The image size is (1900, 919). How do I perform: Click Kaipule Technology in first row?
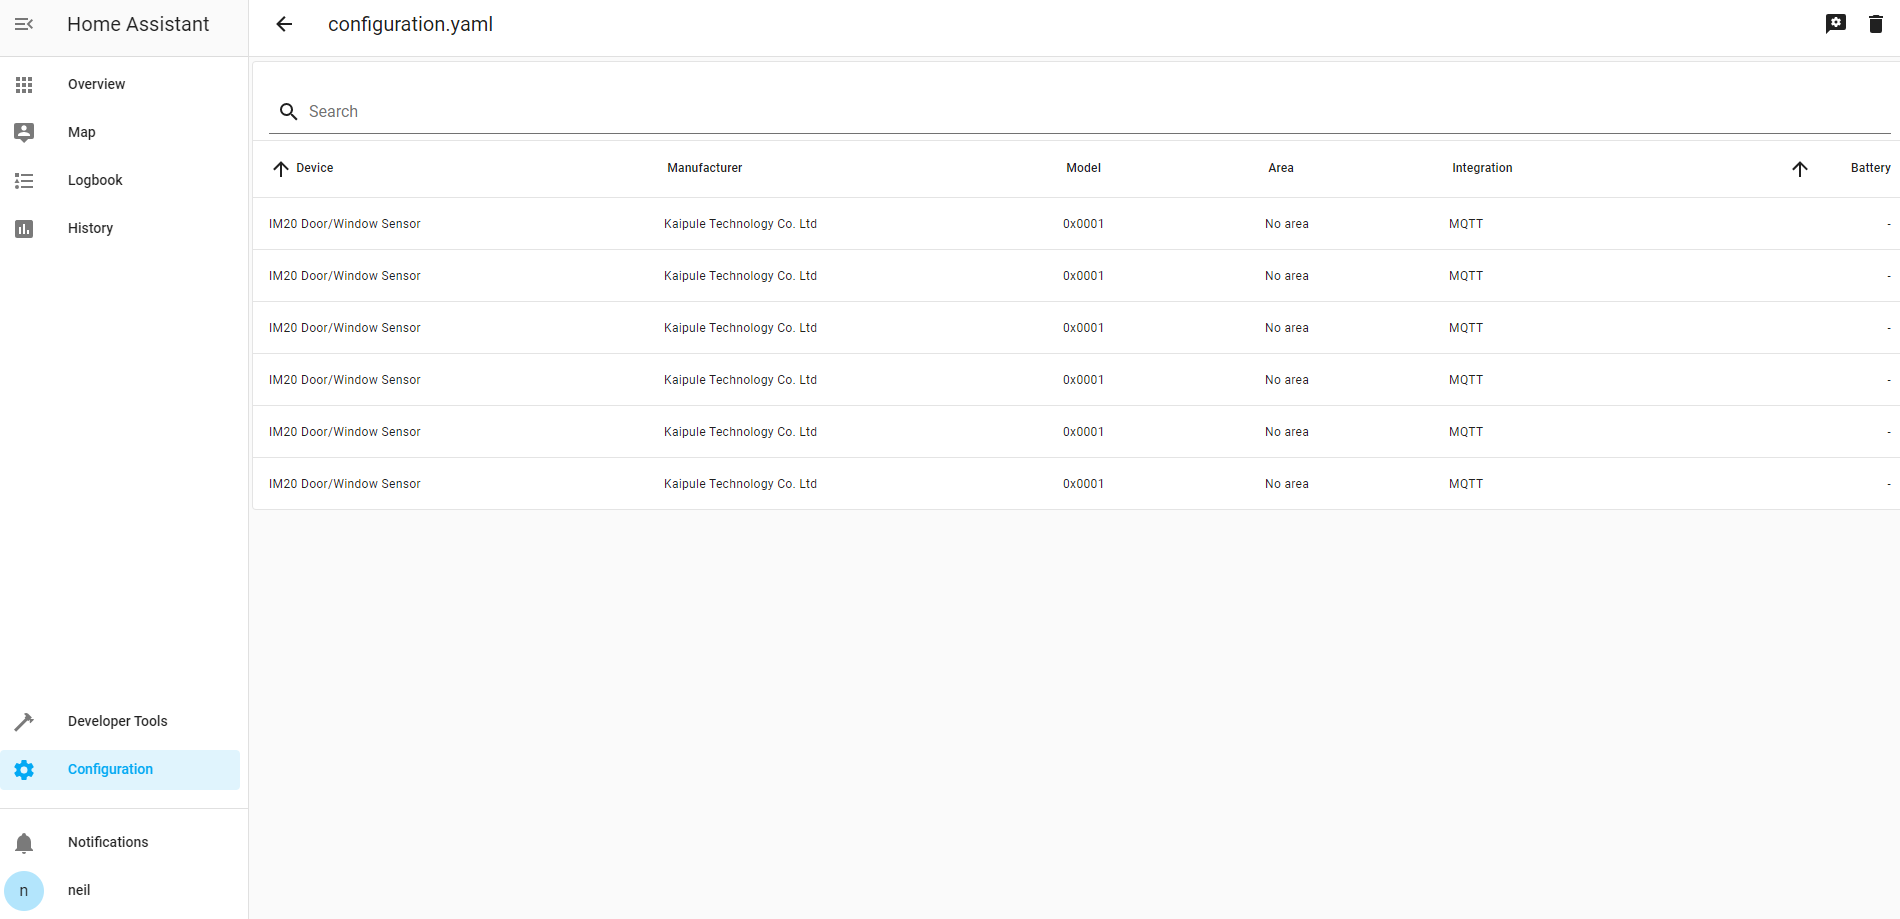pos(740,224)
